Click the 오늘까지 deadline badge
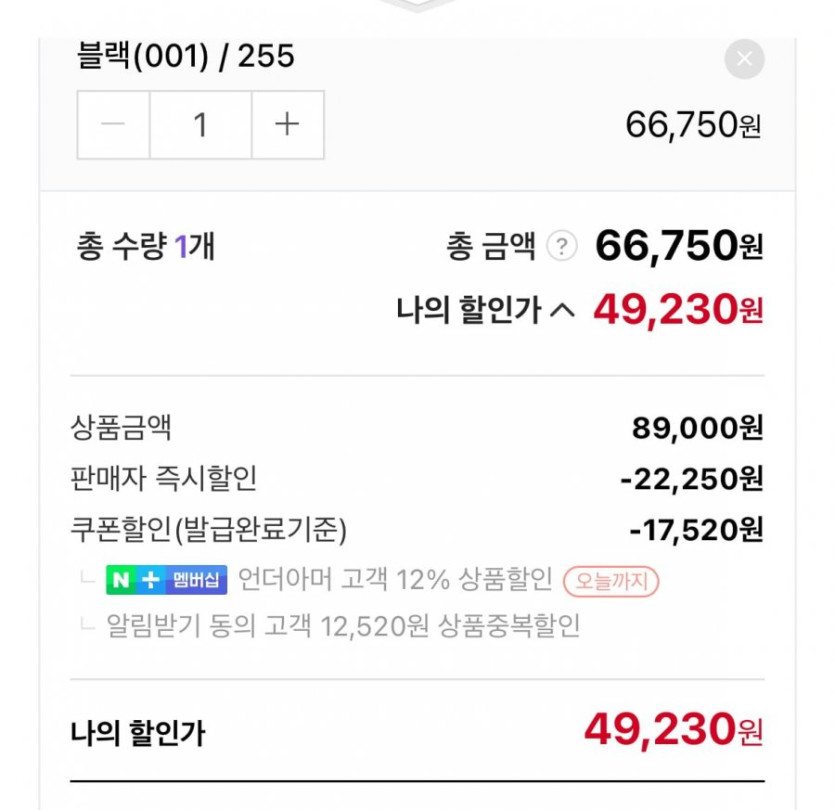Viewport: 835px width, 810px height. 611,580
